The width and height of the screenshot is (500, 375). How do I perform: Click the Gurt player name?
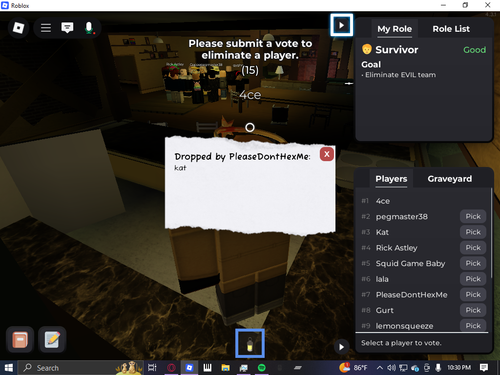tap(385, 310)
